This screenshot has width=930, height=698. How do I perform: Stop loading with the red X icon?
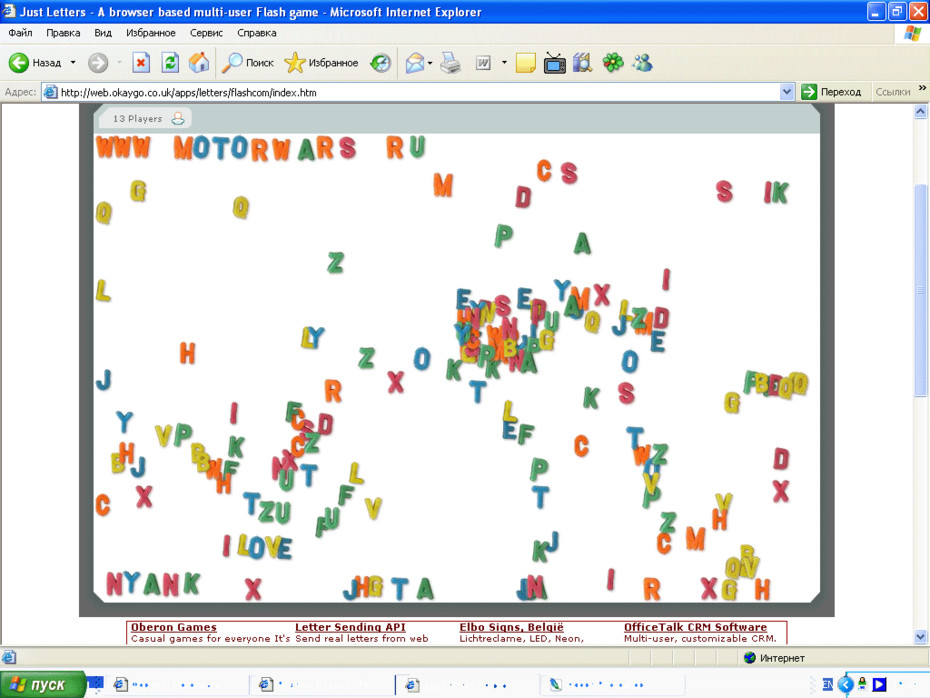tap(141, 62)
